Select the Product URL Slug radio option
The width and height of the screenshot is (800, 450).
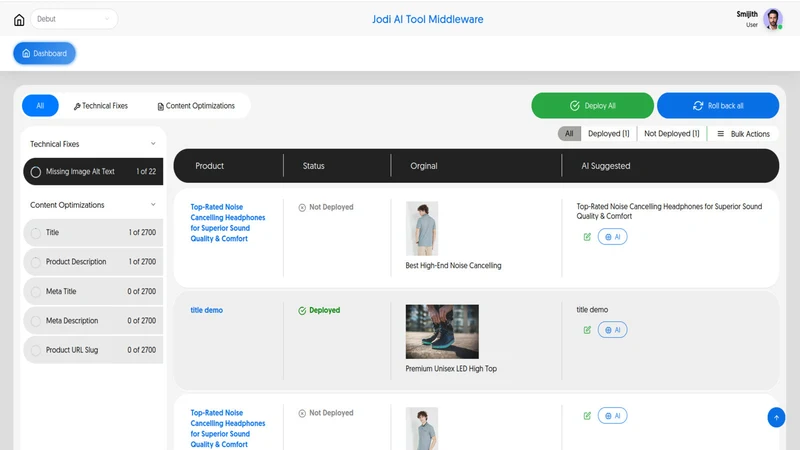point(36,351)
